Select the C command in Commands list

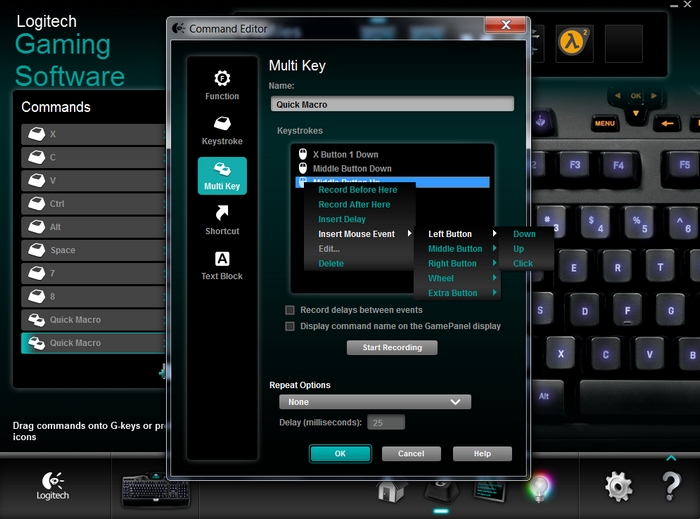[93, 157]
